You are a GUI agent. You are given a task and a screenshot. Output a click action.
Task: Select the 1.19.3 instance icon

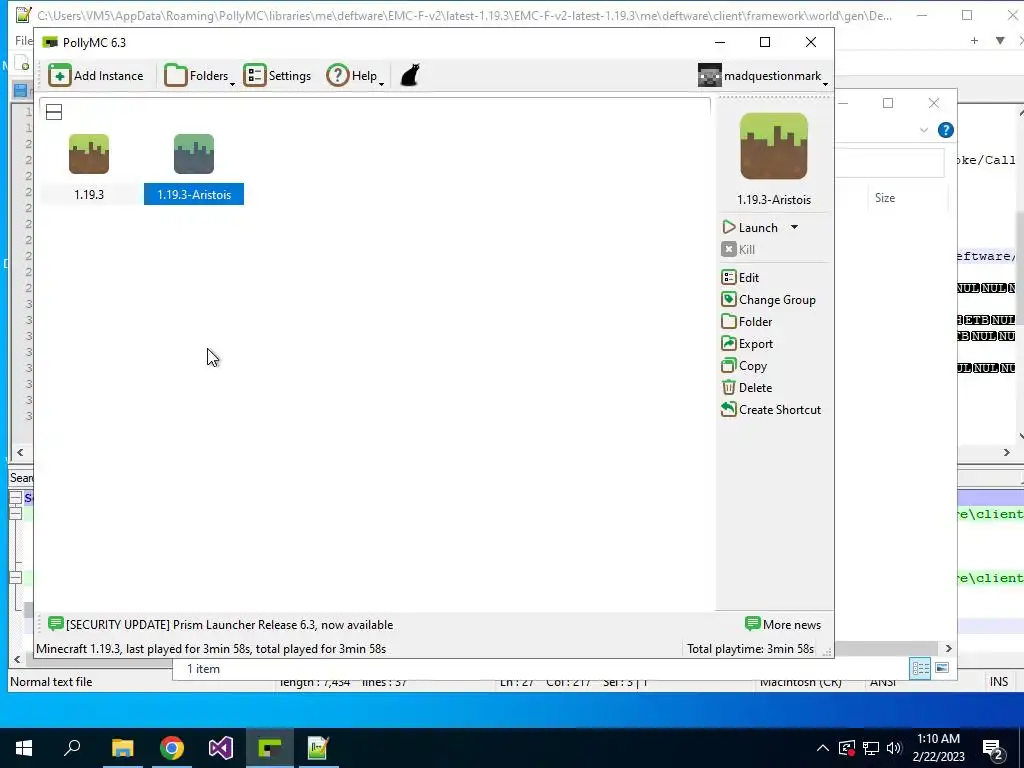tap(89, 154)
